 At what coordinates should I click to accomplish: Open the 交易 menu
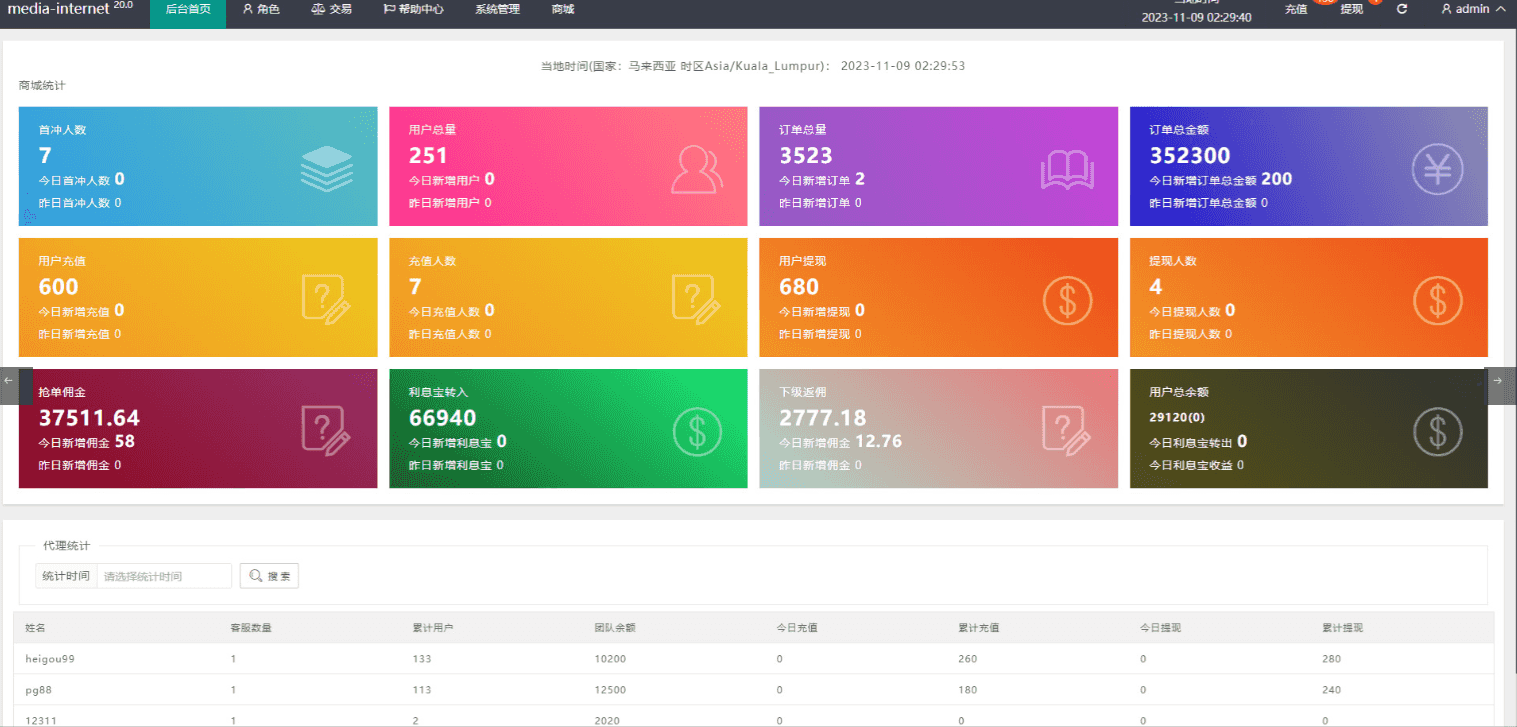[x=332, y=9]
